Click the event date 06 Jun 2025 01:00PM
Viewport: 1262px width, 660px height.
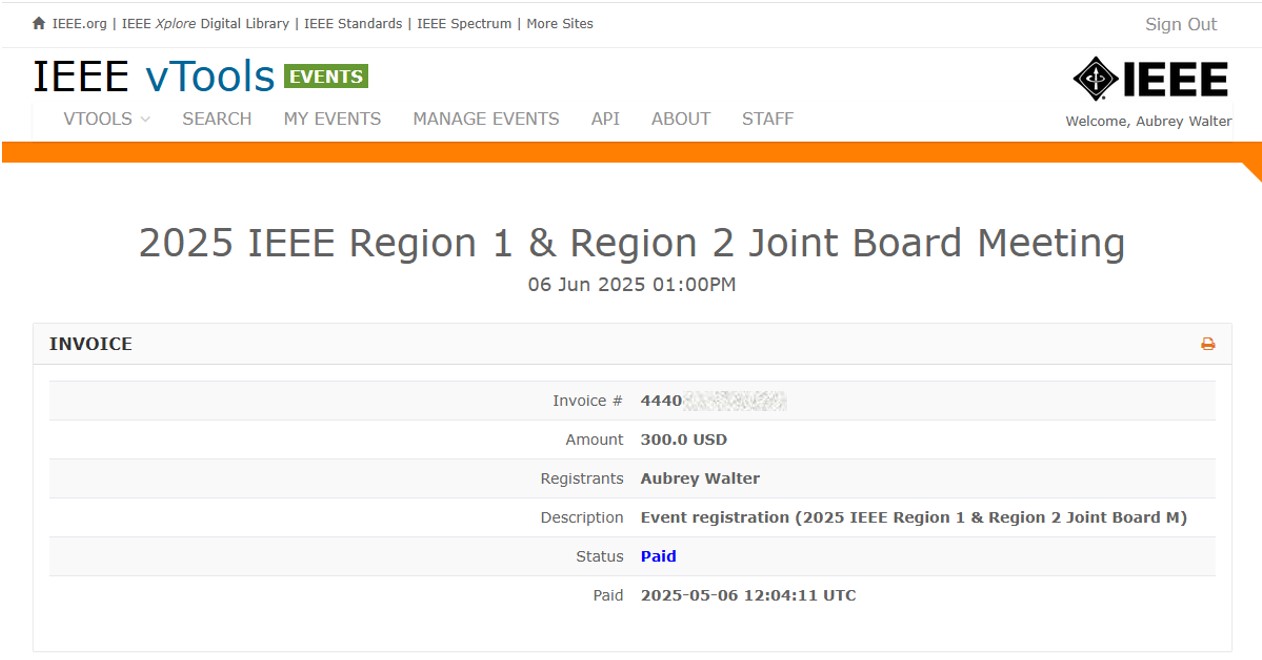pyautogui.click(x=632, y=285)
